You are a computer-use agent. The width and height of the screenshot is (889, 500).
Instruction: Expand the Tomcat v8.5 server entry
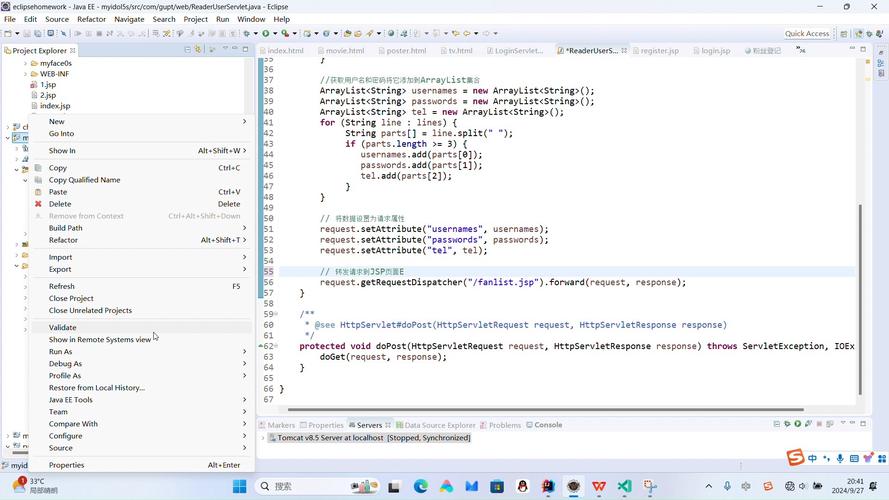click(x=263, y=438)
